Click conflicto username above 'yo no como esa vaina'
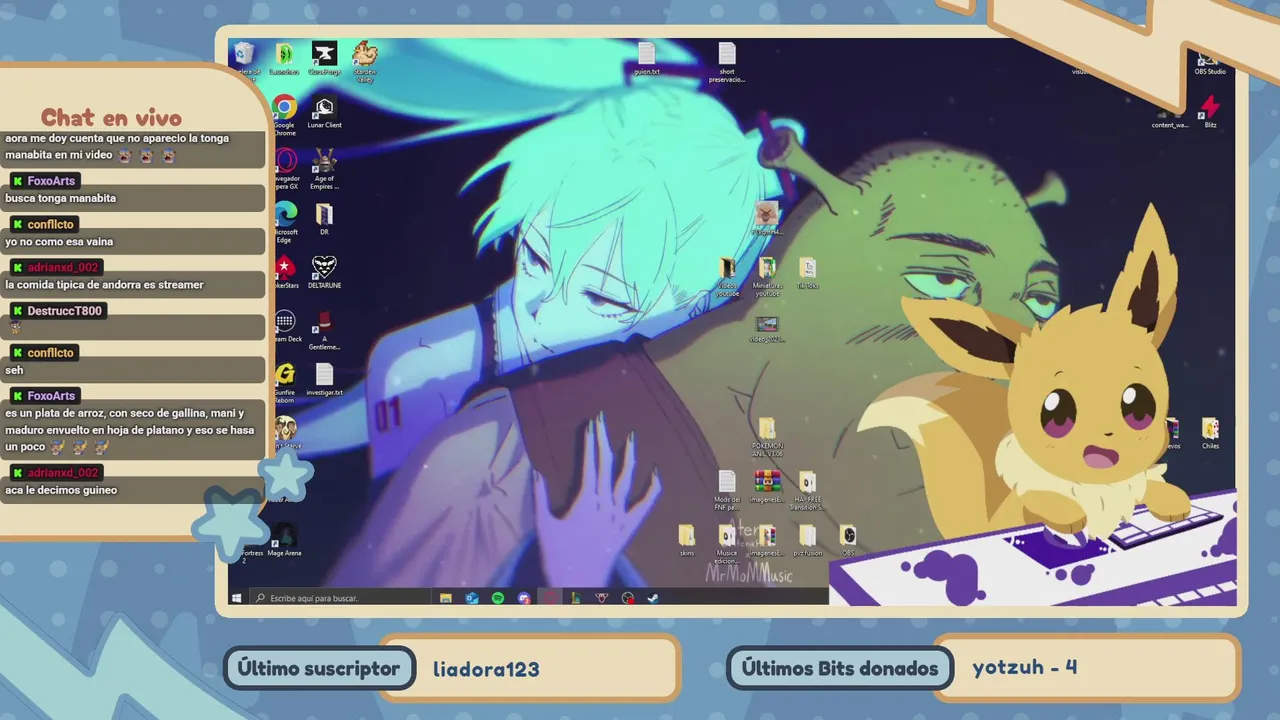This screenshot has width=1280, height=720. (x=51, y=224)
